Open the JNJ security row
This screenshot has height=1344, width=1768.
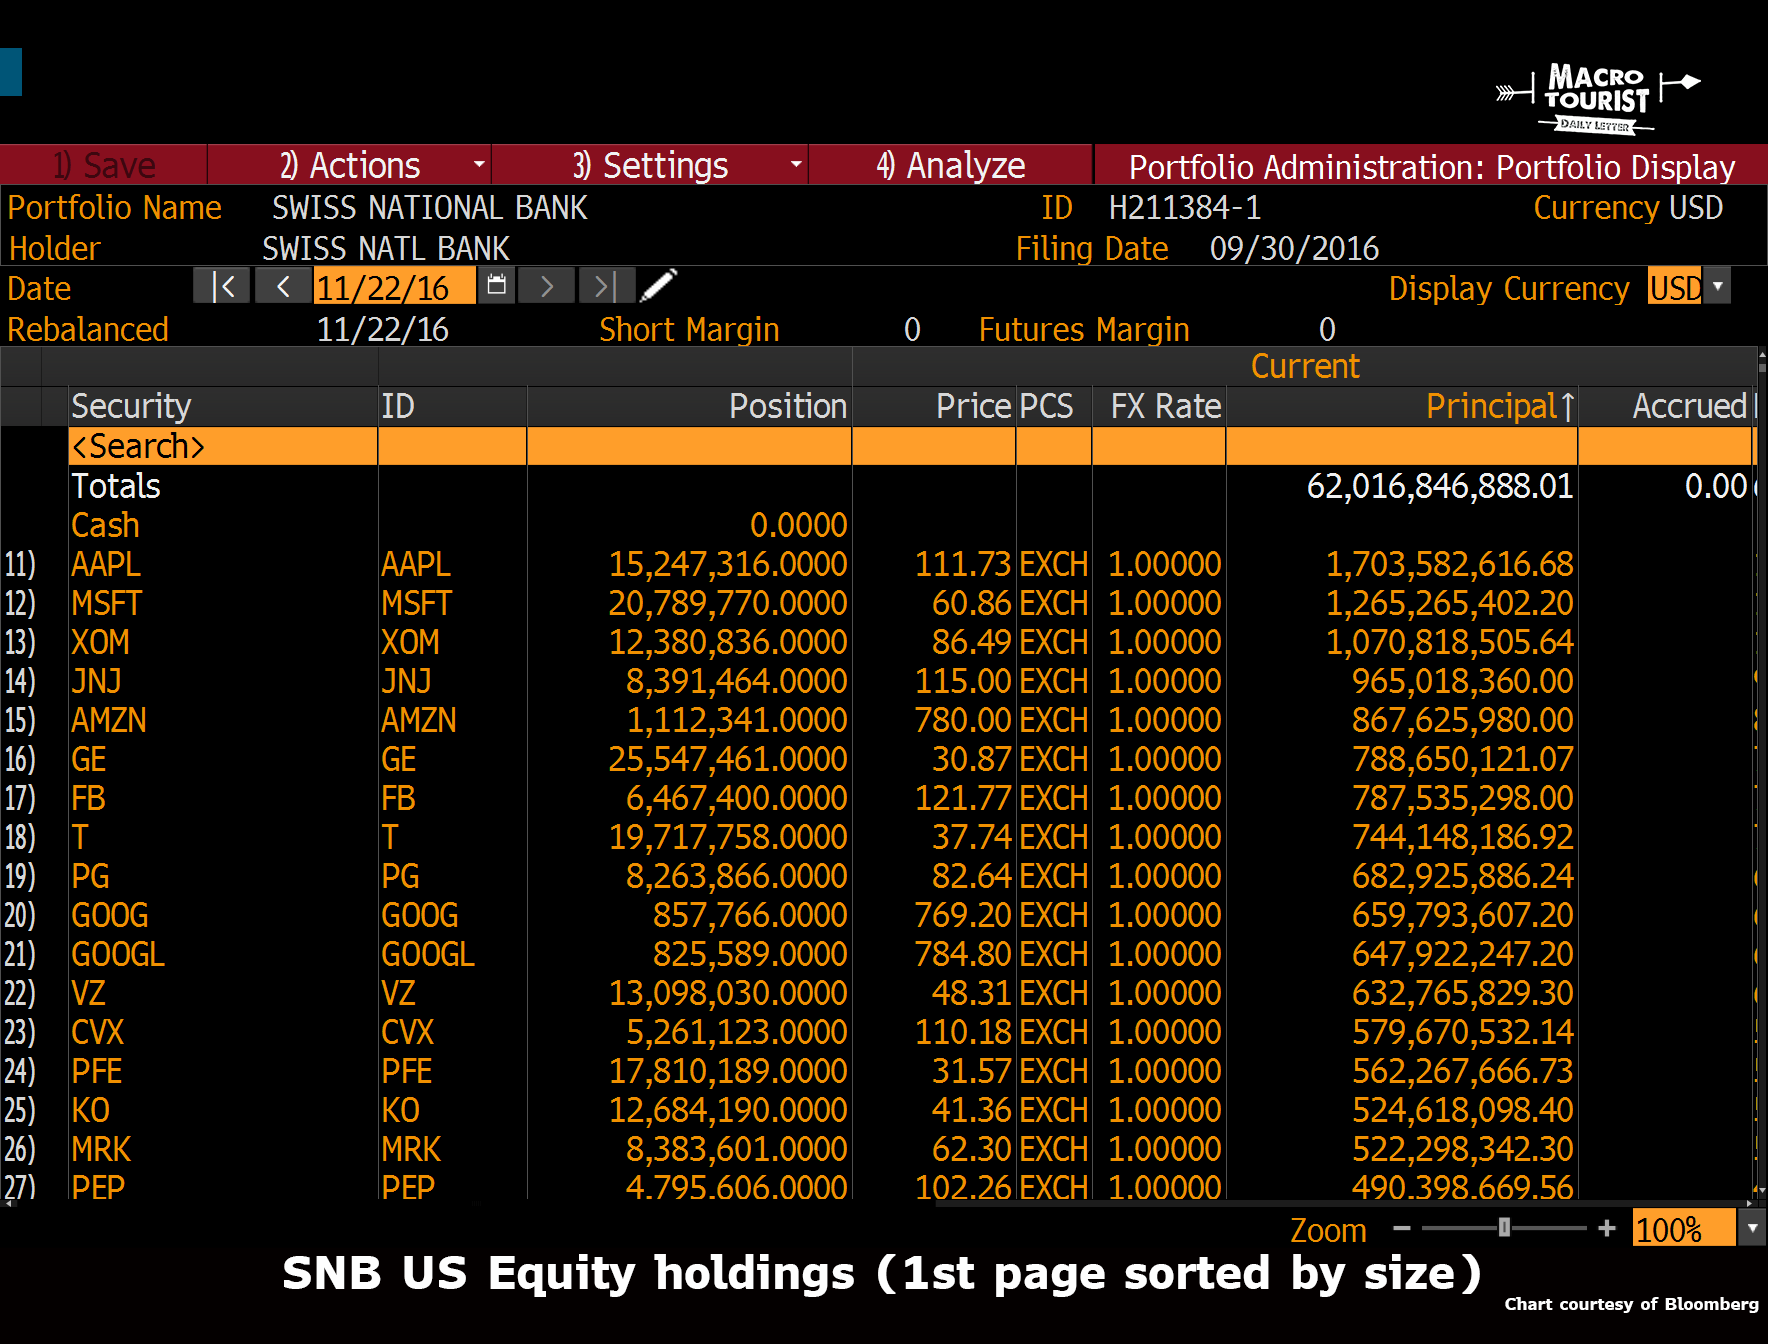tap(880, 681)
